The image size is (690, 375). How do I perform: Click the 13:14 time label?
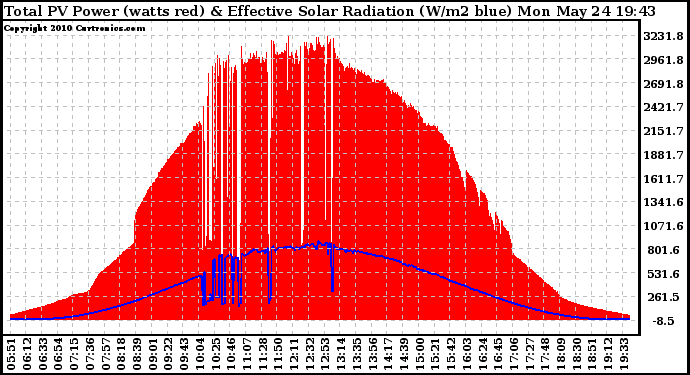coord(341,354)
